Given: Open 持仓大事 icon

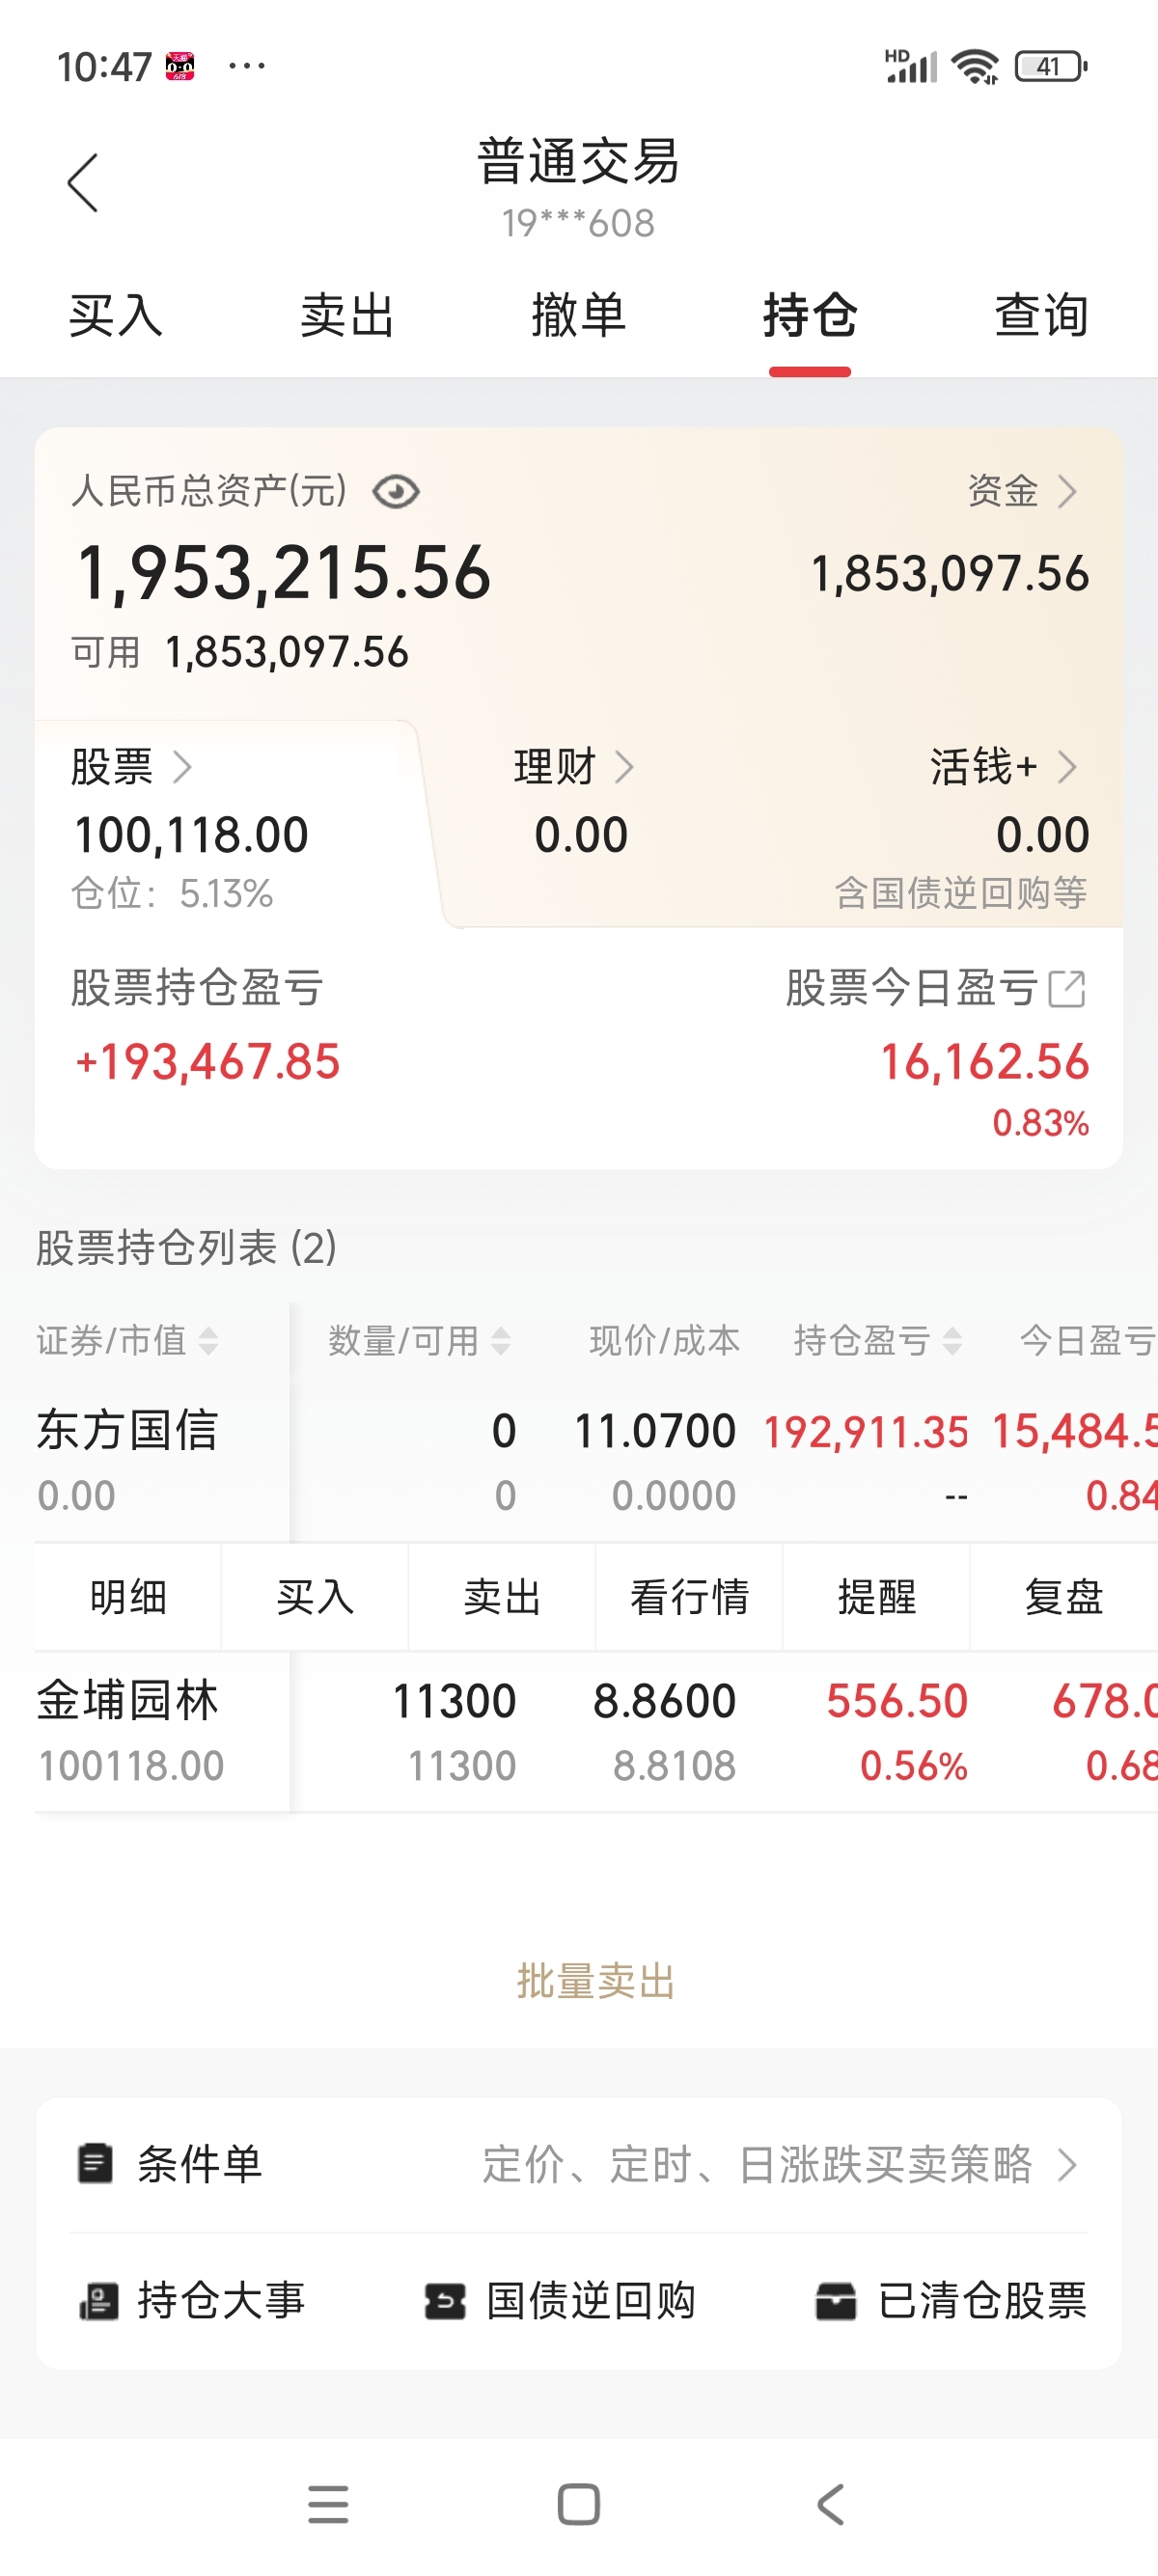Looking at the screenshot, I should [98, 2301].
